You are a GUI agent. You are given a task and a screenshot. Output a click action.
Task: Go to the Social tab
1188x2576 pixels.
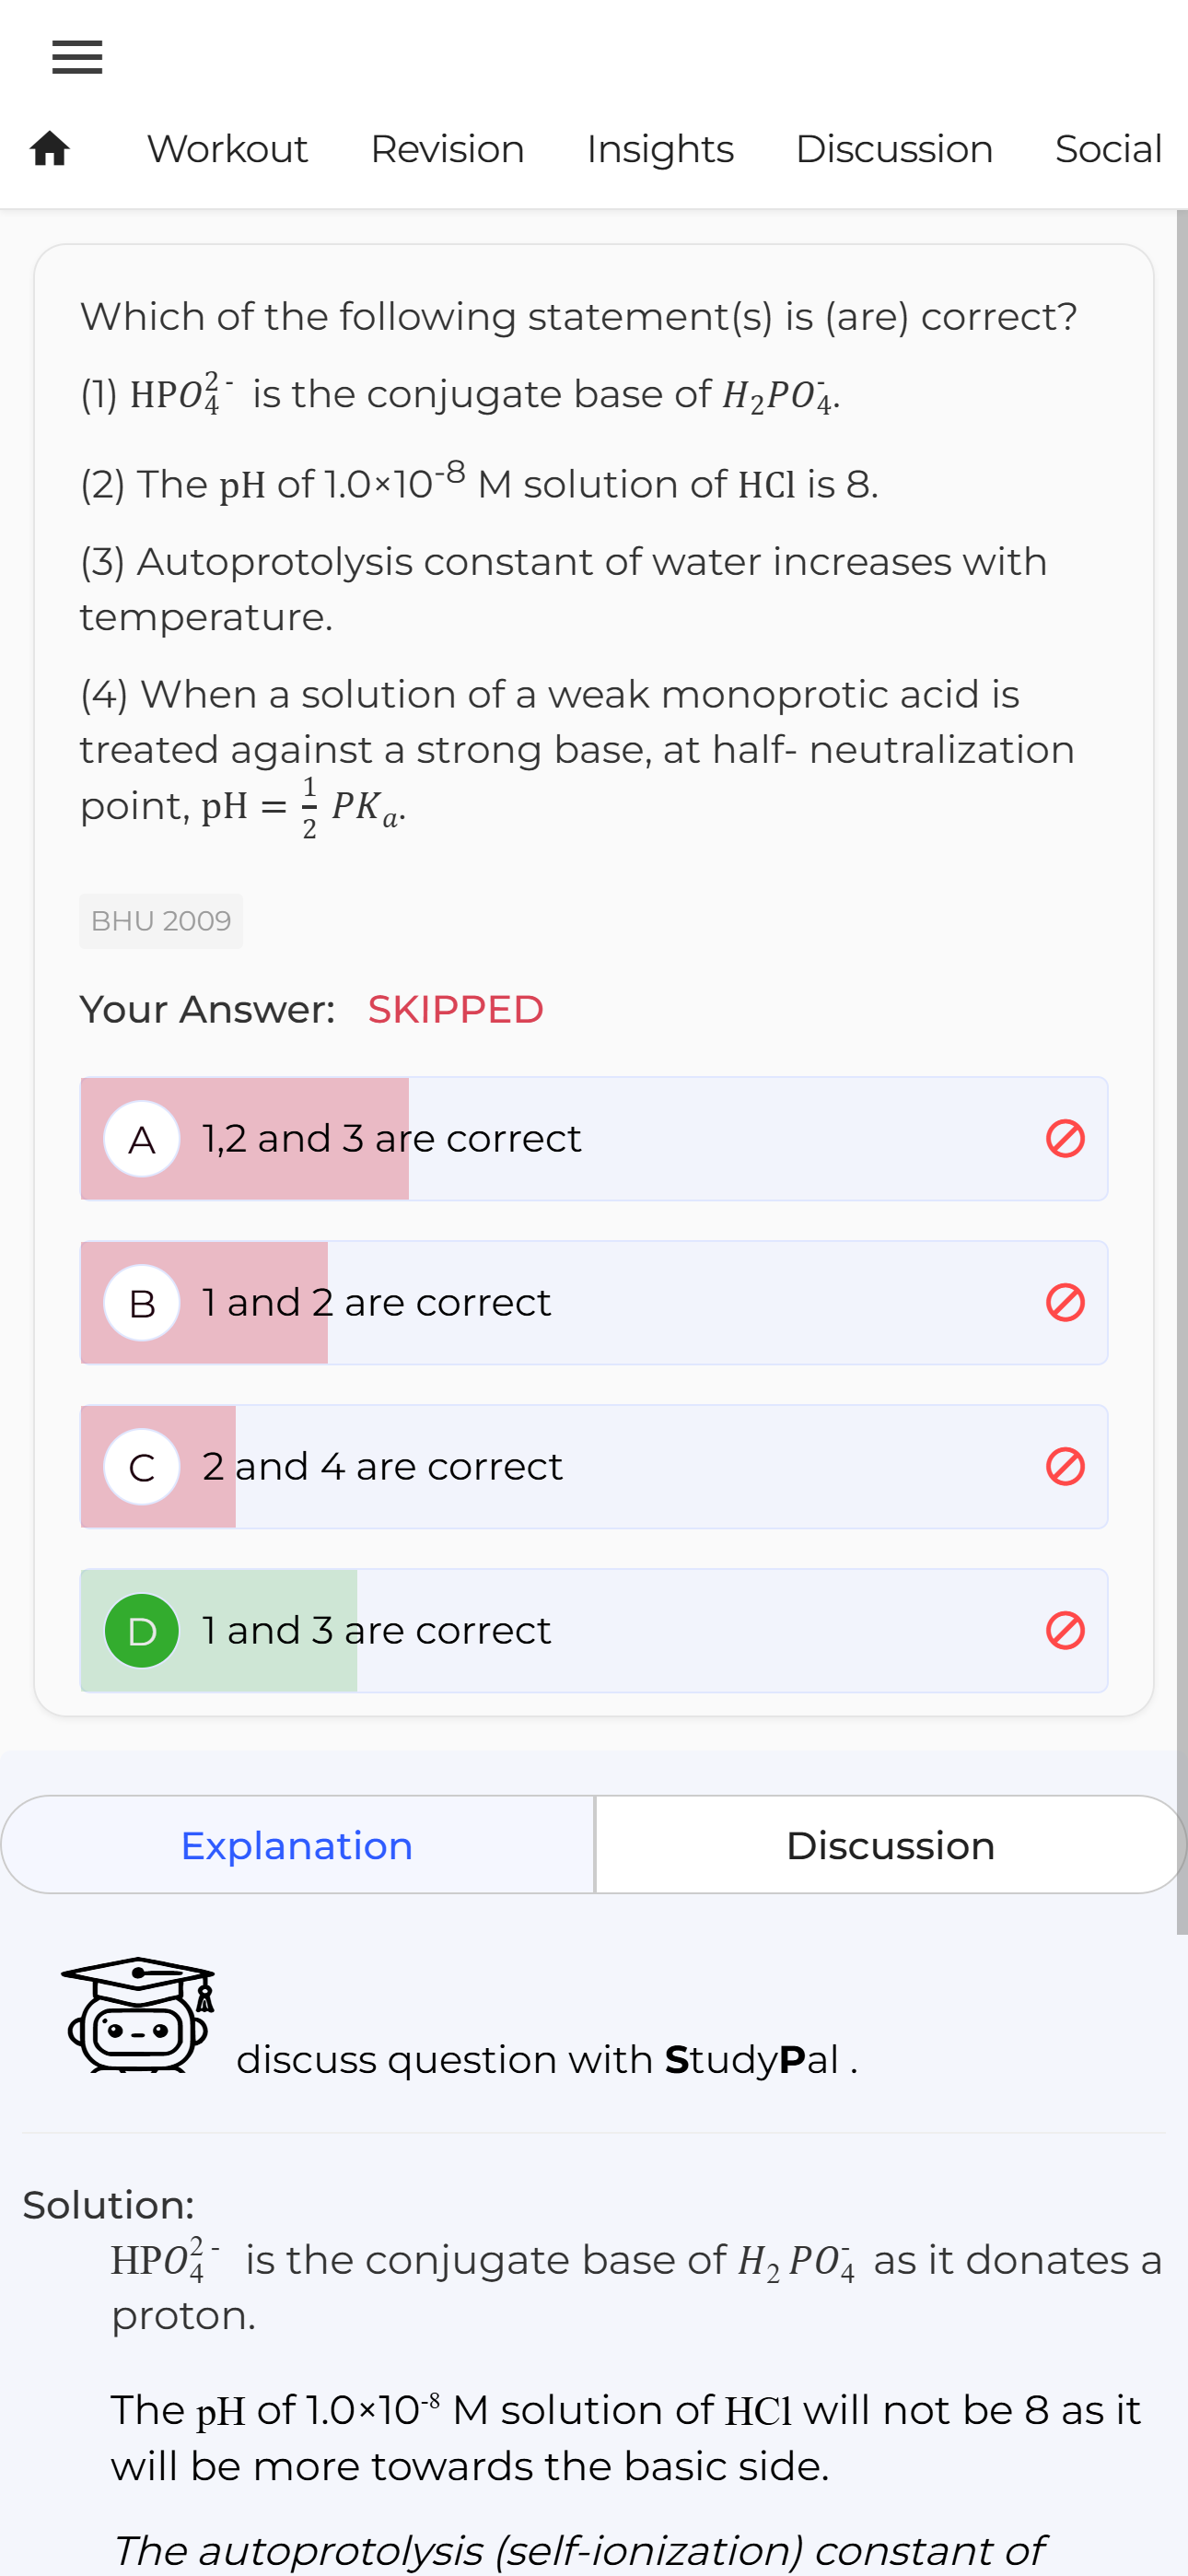1108,149
